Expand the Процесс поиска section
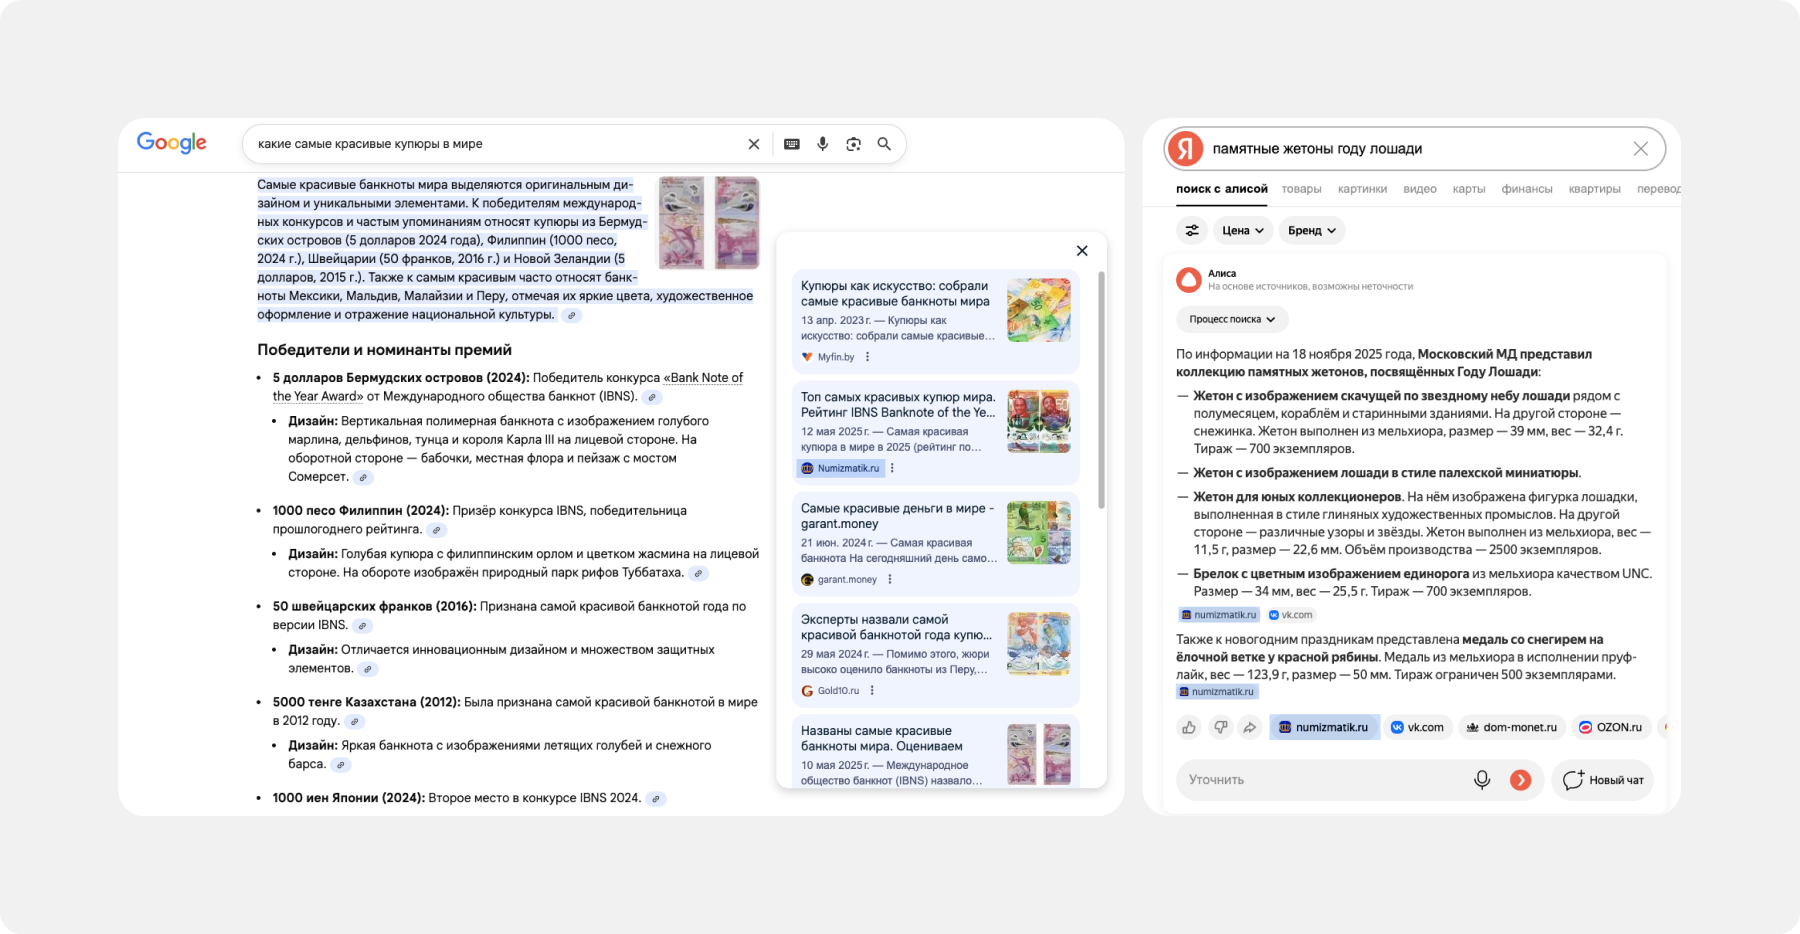This screenshot has width=1800, height=934. click(x=1232, y=319)
